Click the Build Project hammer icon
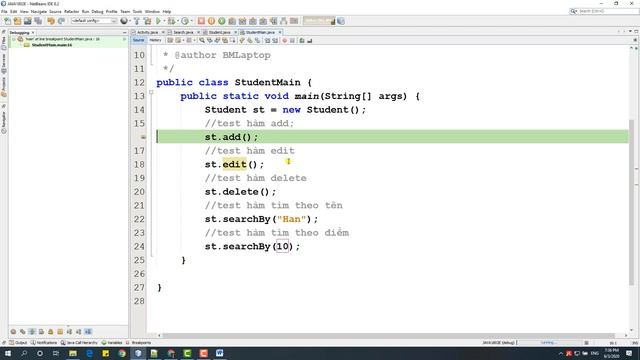This screenshot has height=360, width=640. (137, 21)
